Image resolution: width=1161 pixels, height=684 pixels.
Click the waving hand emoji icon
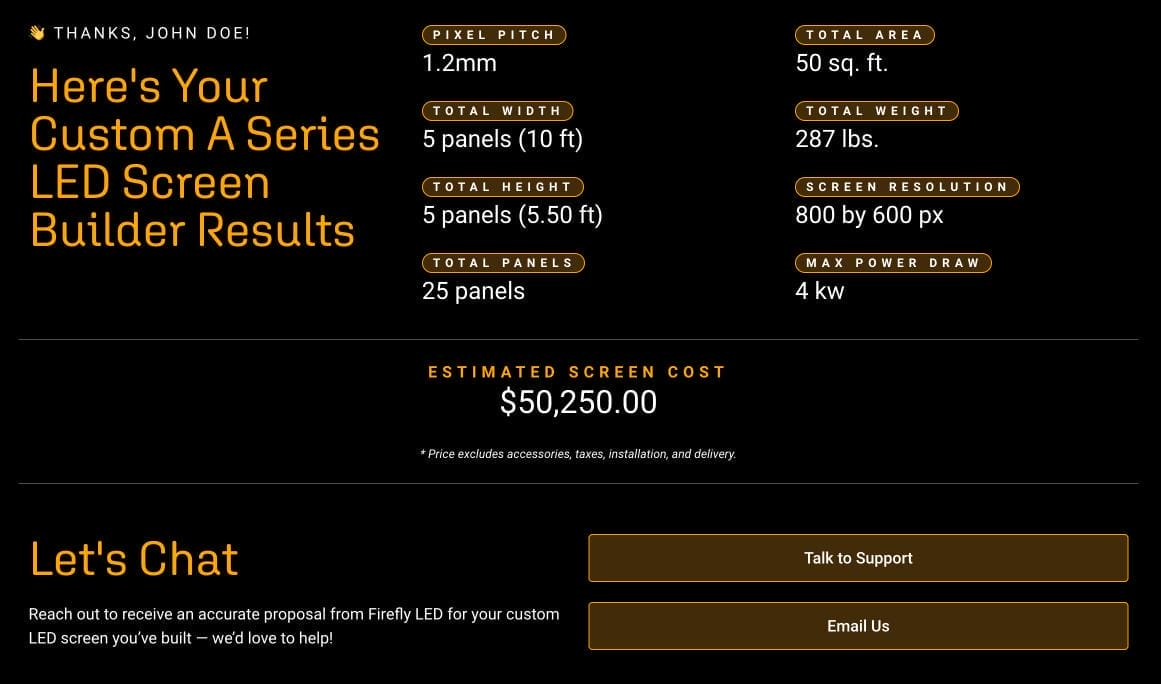click(37, 33)
